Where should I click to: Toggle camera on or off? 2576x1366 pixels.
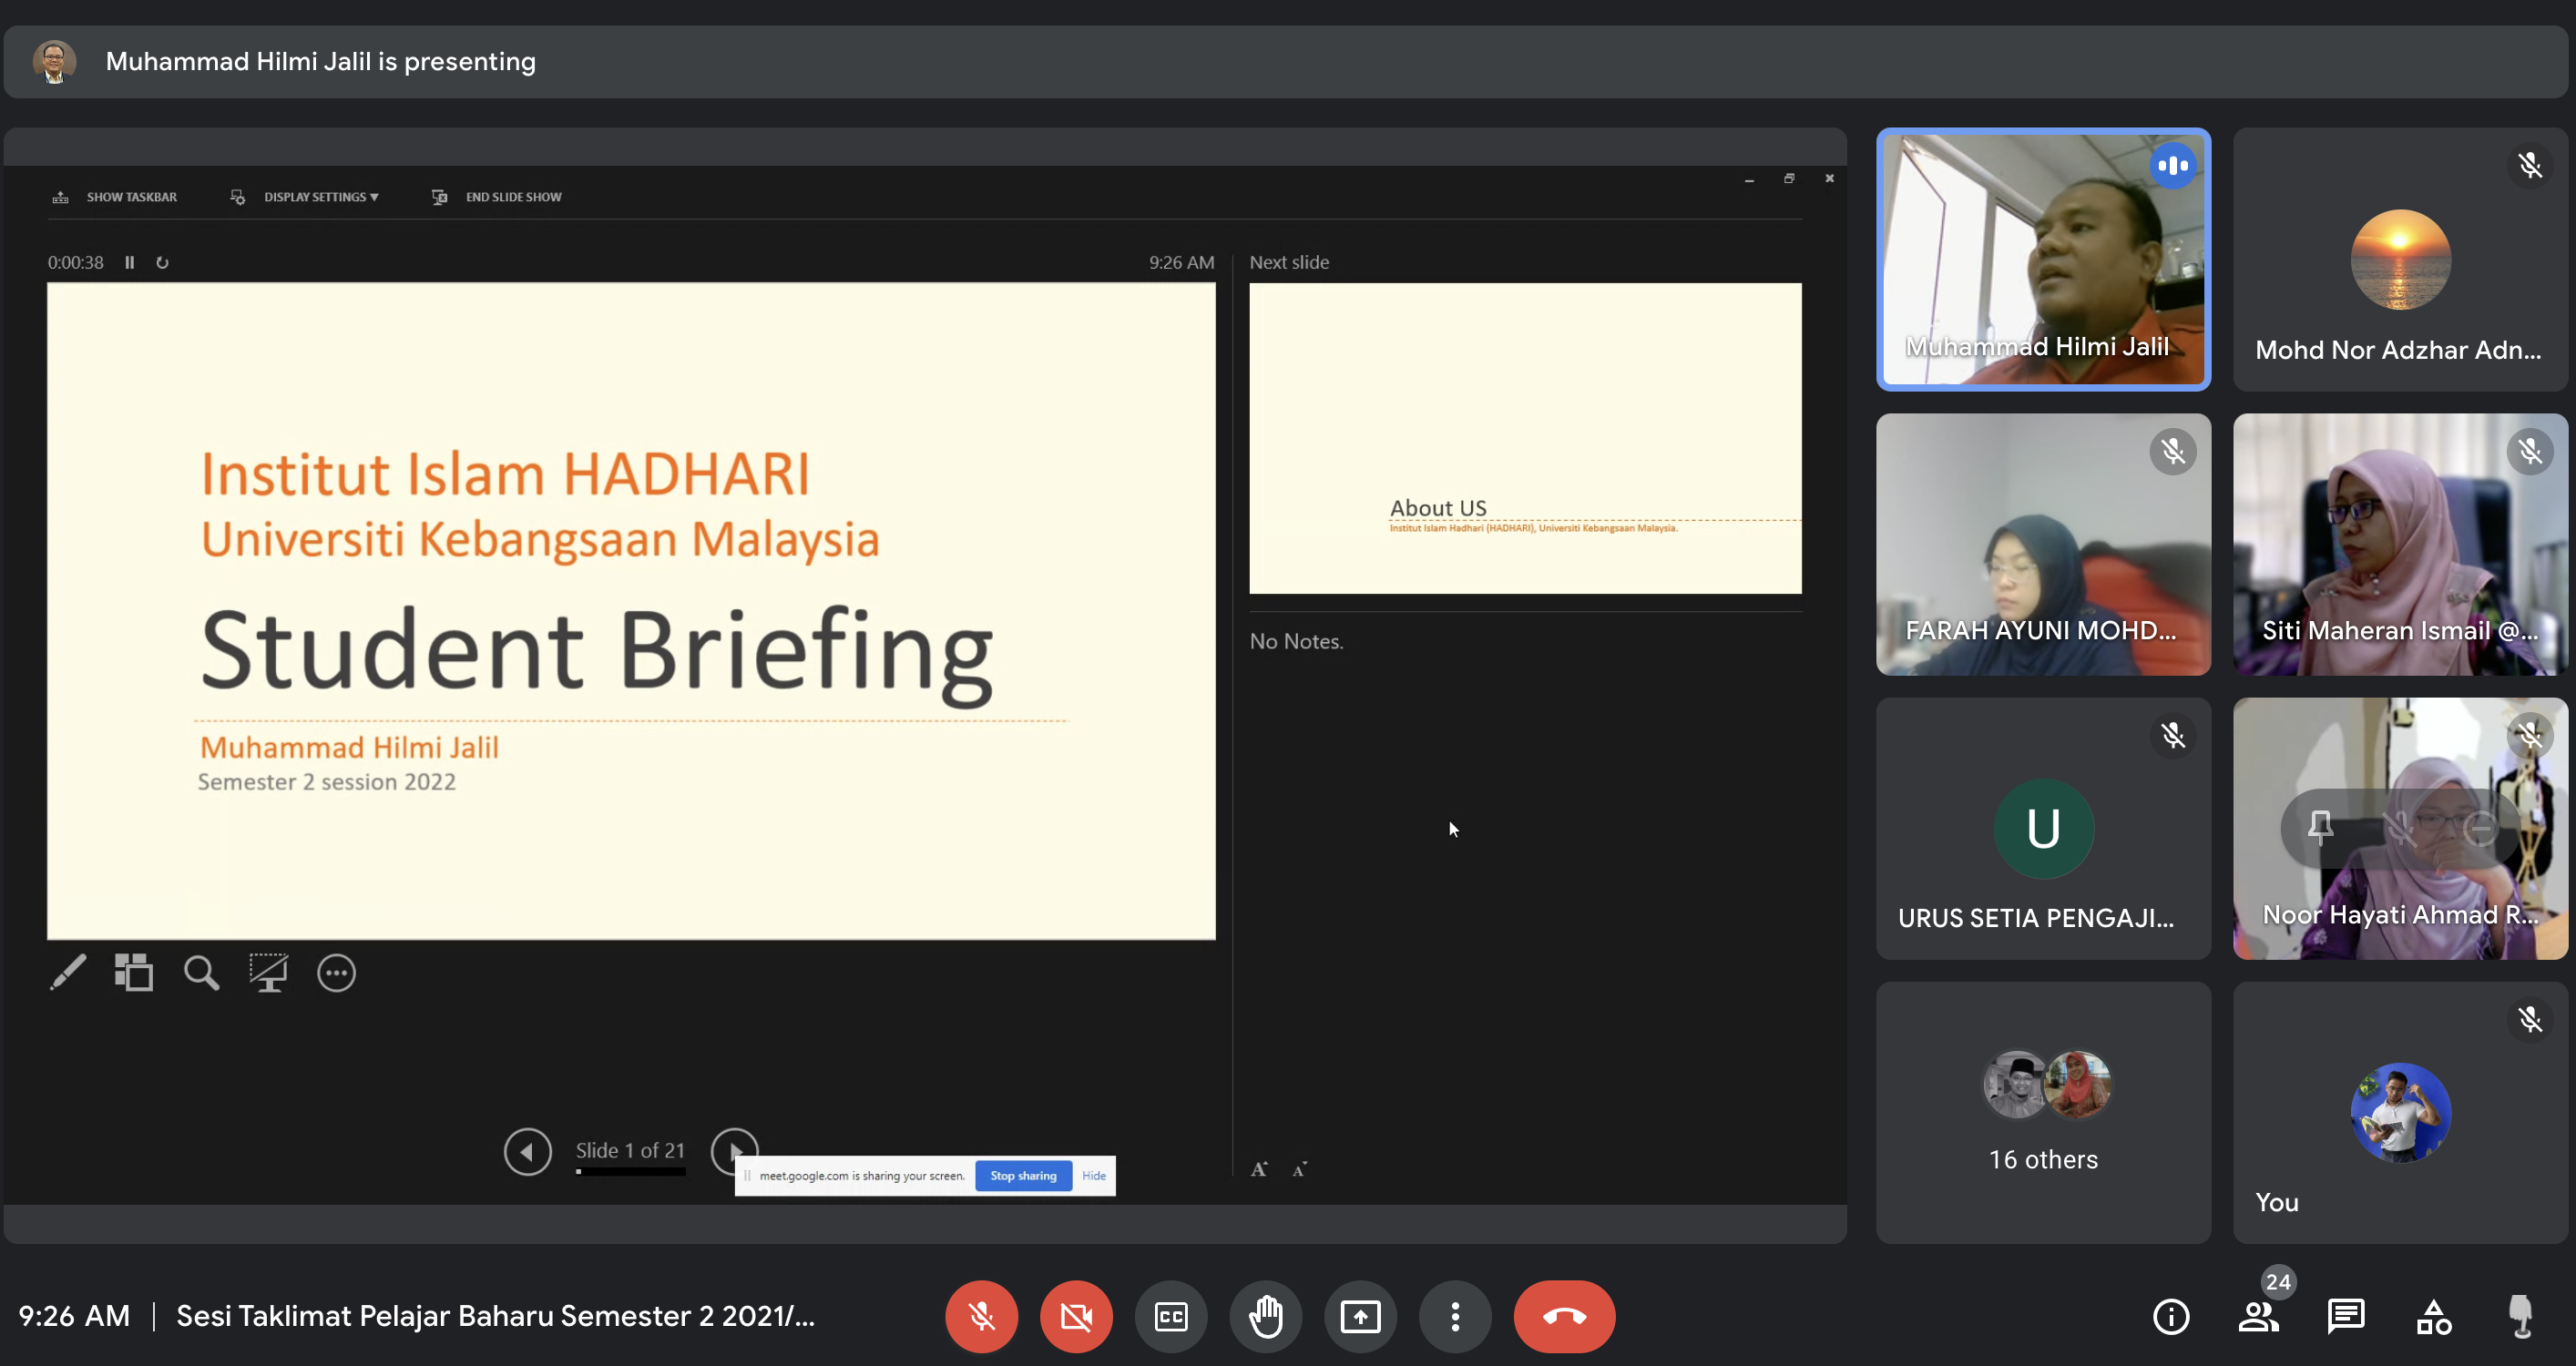click(1076, 1316)
